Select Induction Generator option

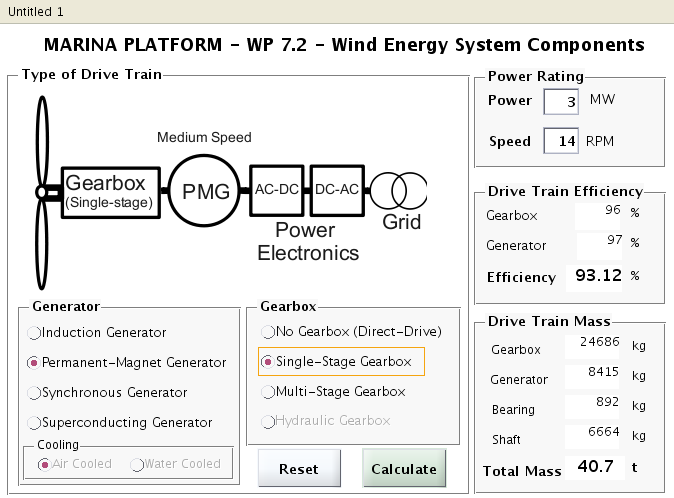coord(37,332)
